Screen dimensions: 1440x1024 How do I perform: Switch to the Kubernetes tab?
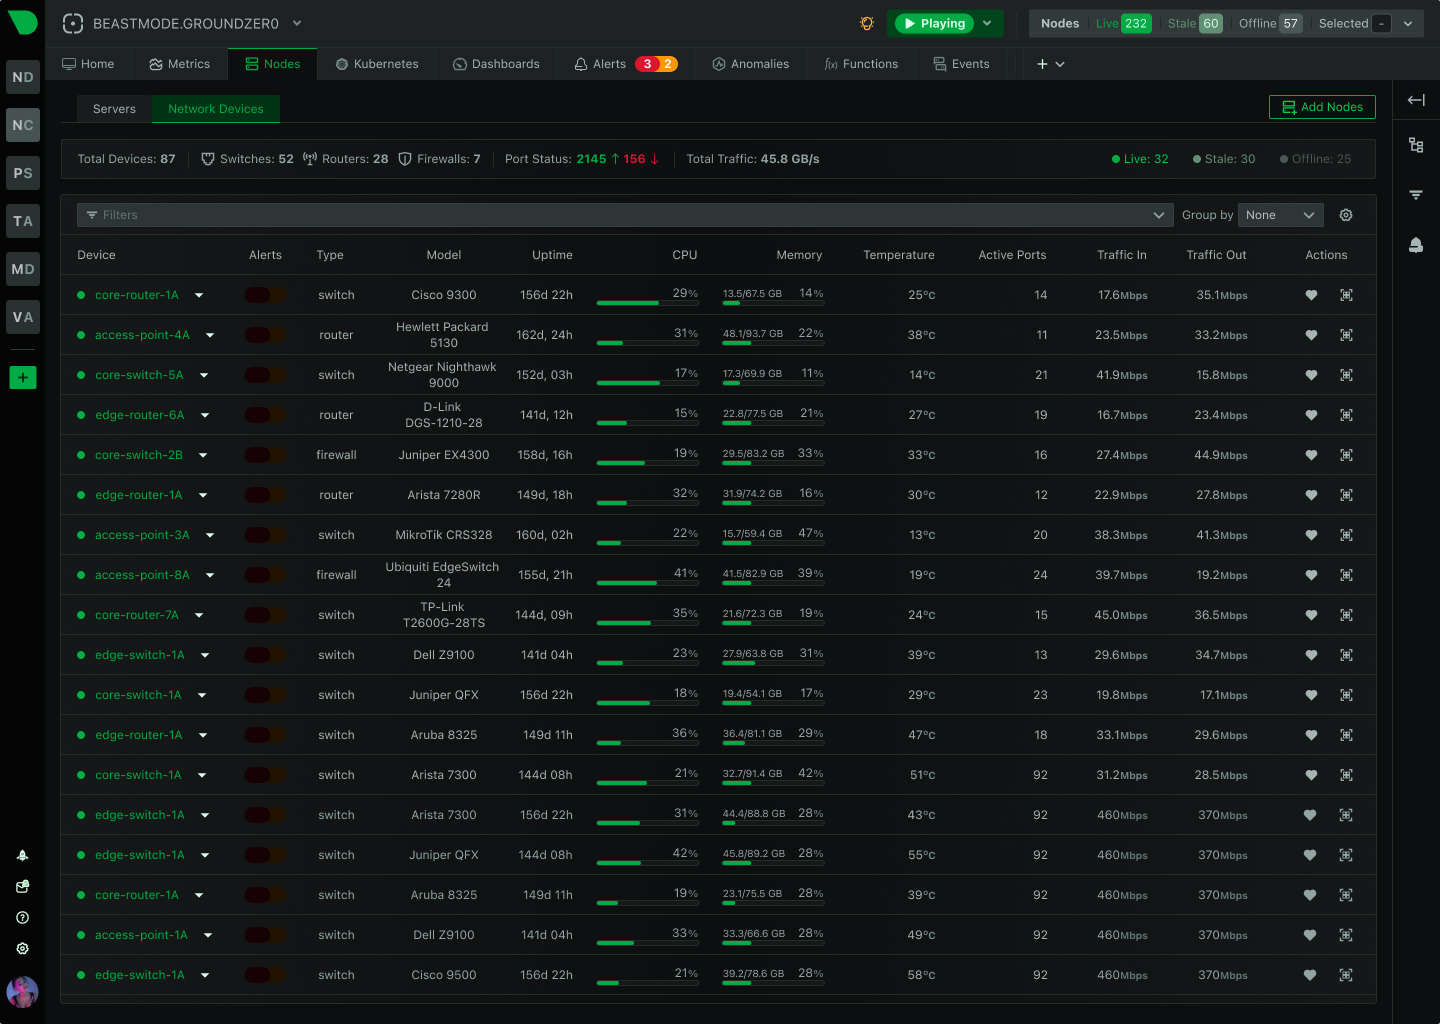tap(377, 63)
